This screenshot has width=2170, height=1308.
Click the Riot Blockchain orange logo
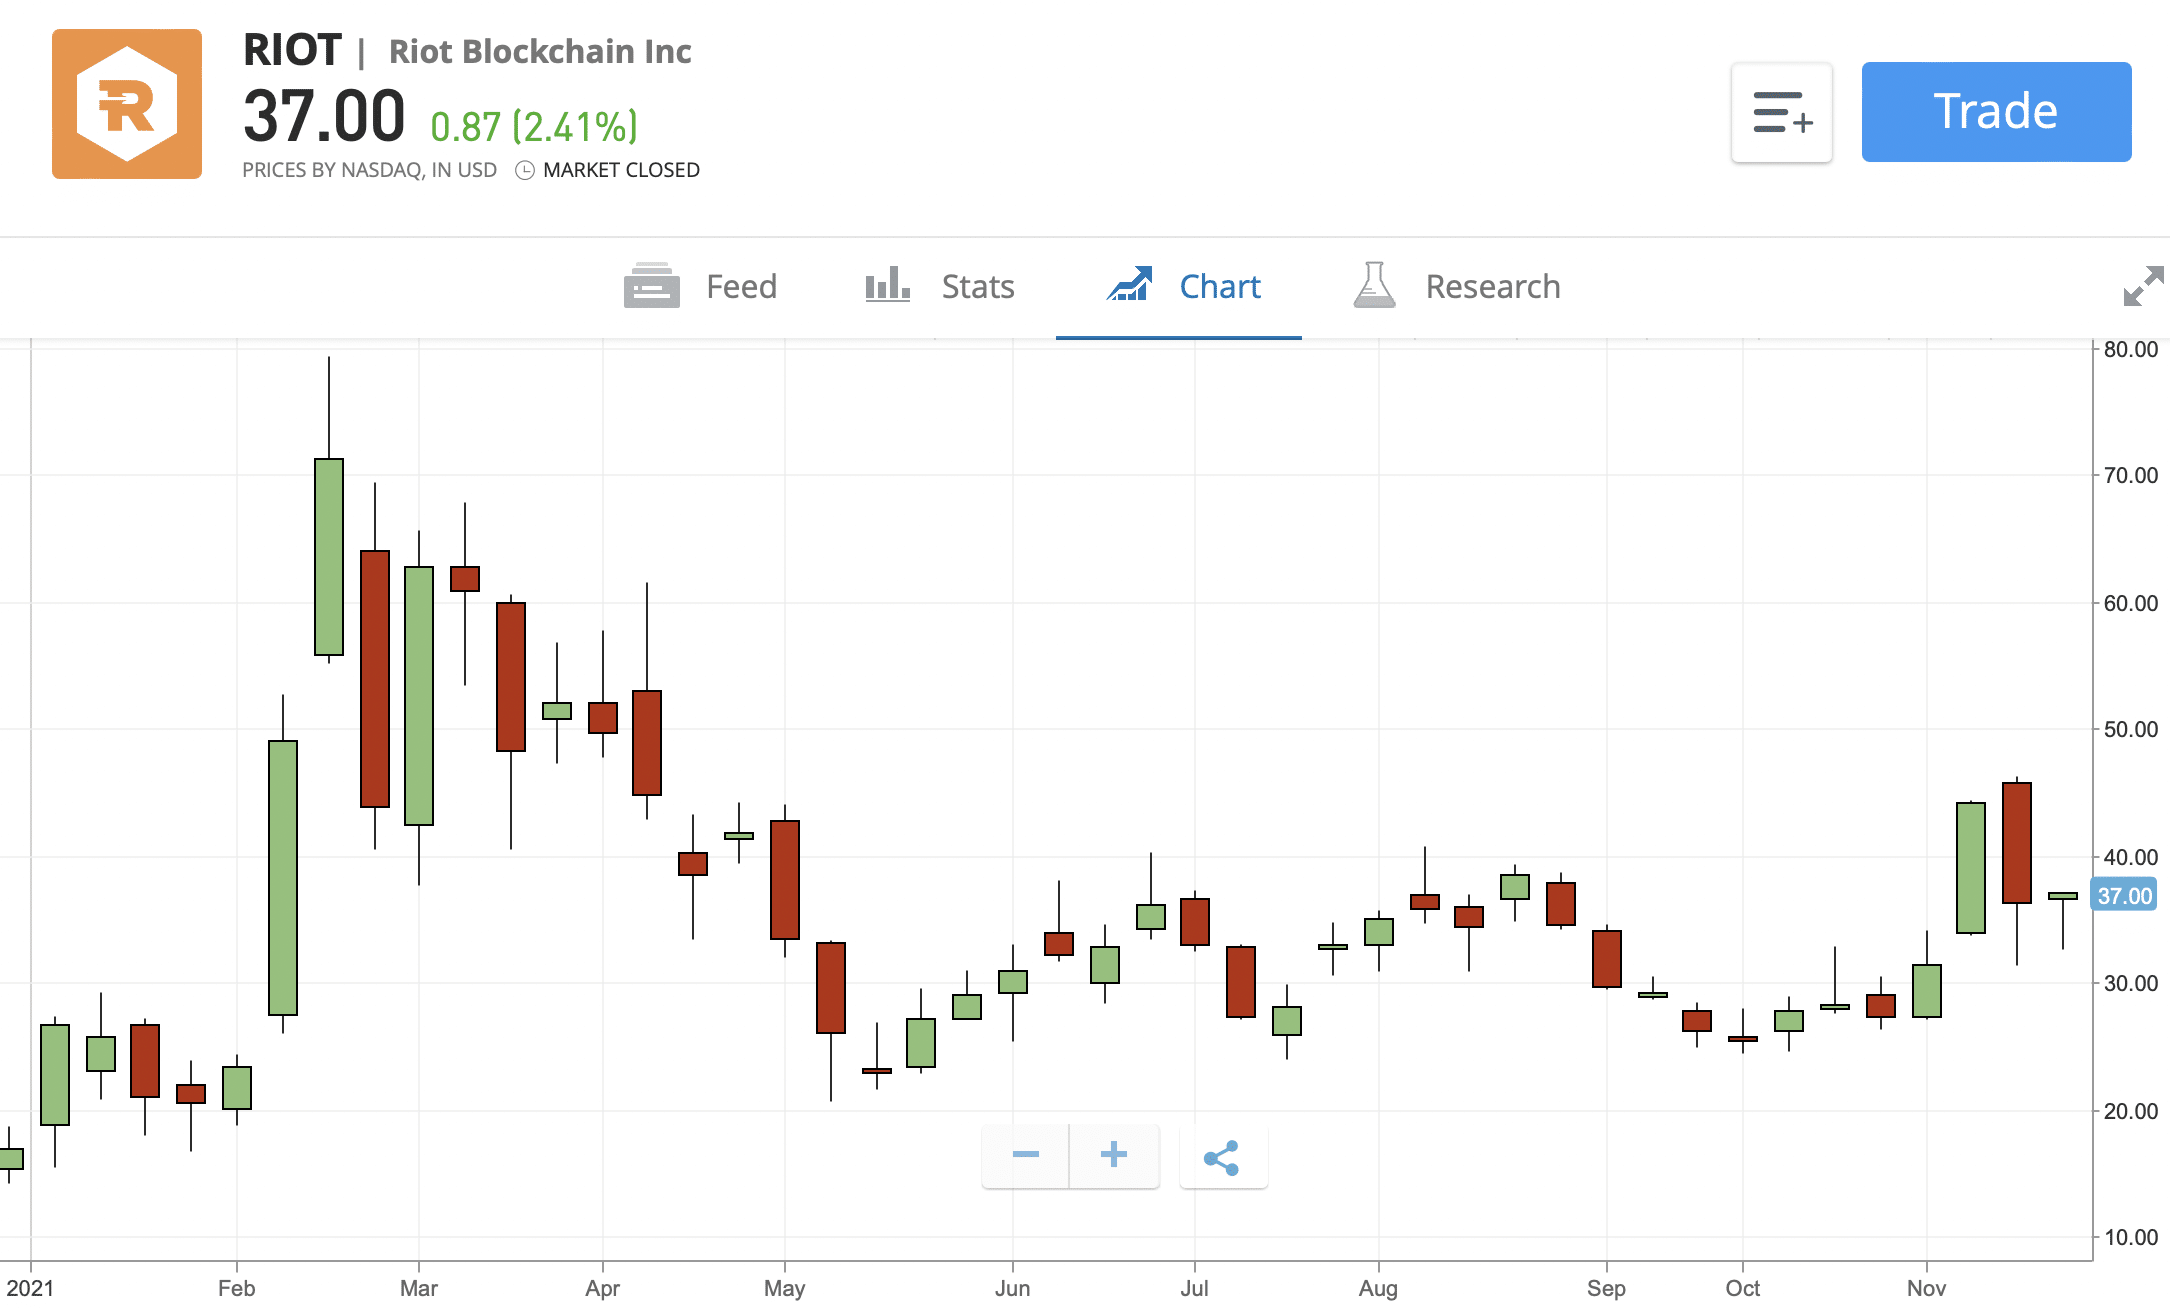127,104
